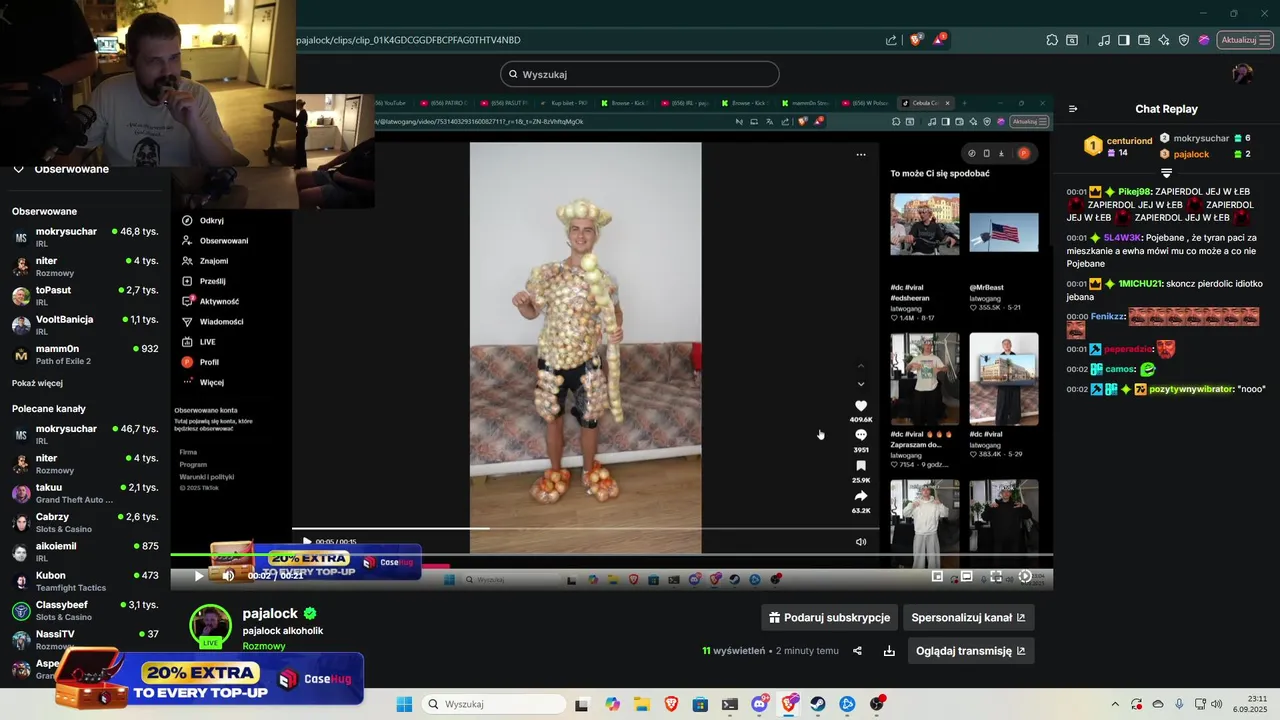The height and width of the screenshot is (720, 1280).
Task: Open toPasut channel in sidebar
Action: tap(85, 296)
